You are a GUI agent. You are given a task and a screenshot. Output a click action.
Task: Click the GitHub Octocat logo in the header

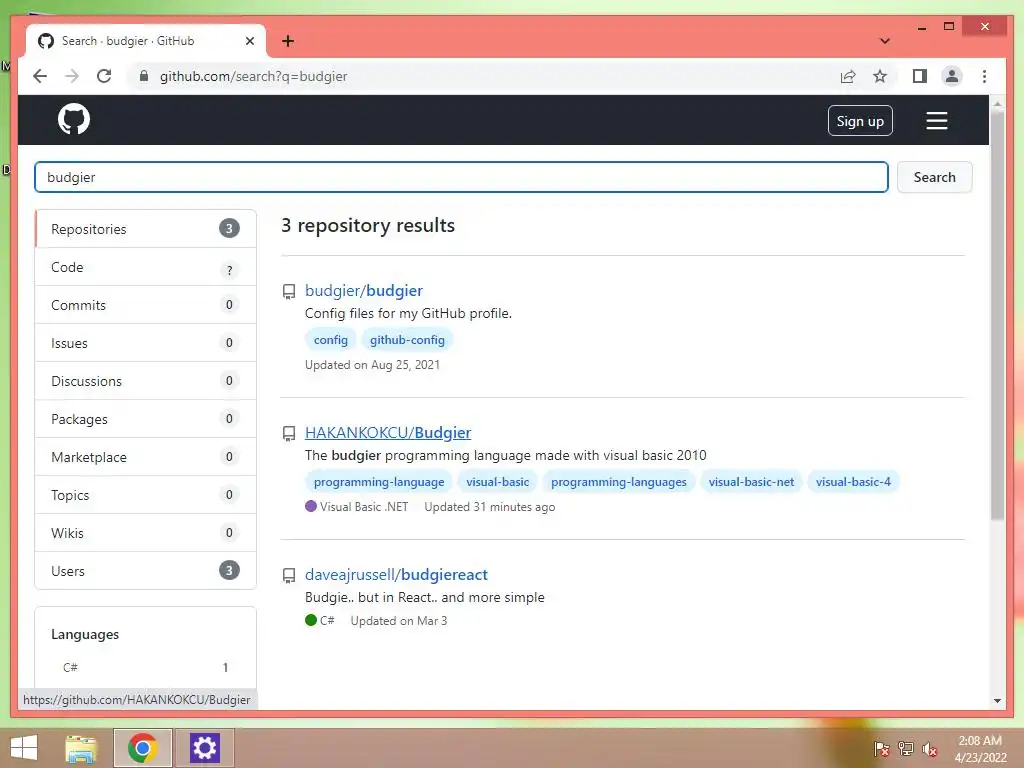click(x=74, y=120)
